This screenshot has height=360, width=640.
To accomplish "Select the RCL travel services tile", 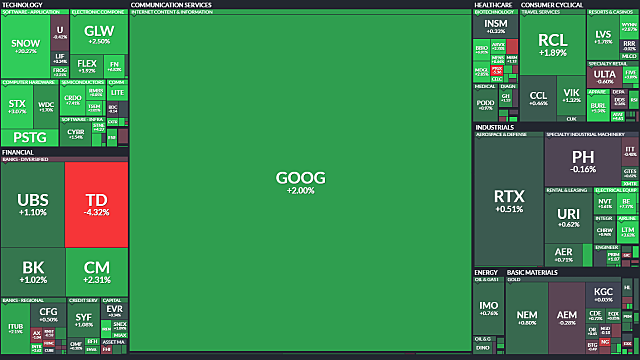I will [553, 45].
